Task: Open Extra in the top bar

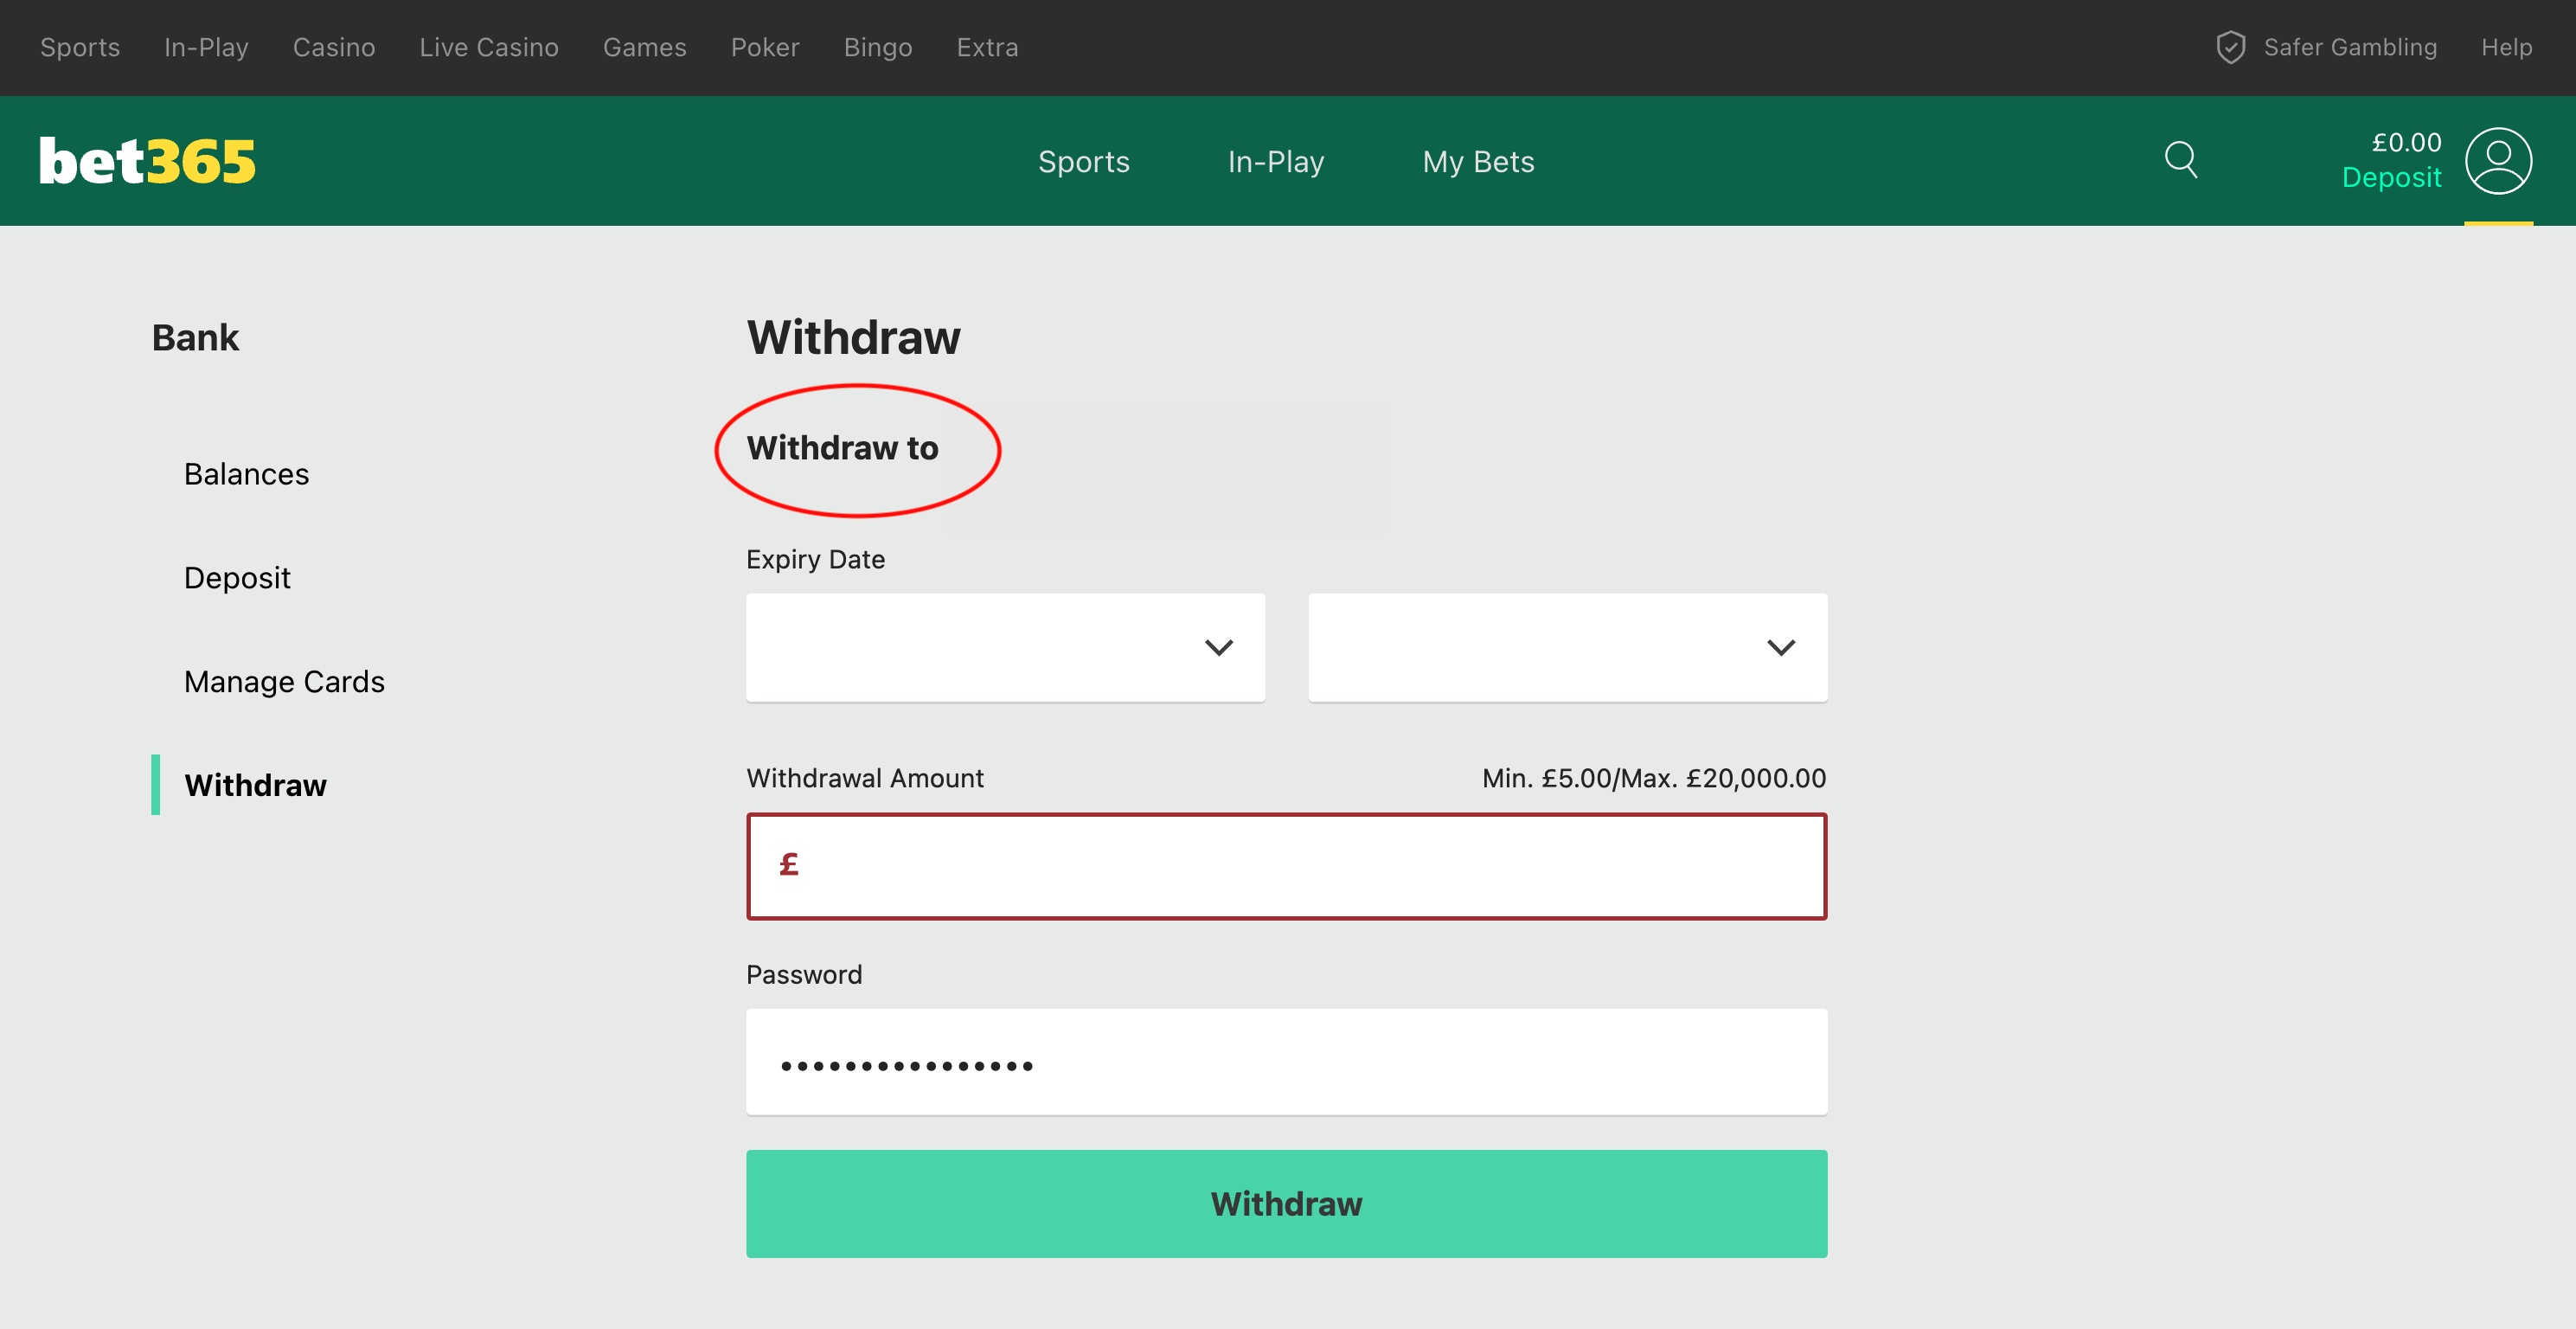Action: pos(988,47)
